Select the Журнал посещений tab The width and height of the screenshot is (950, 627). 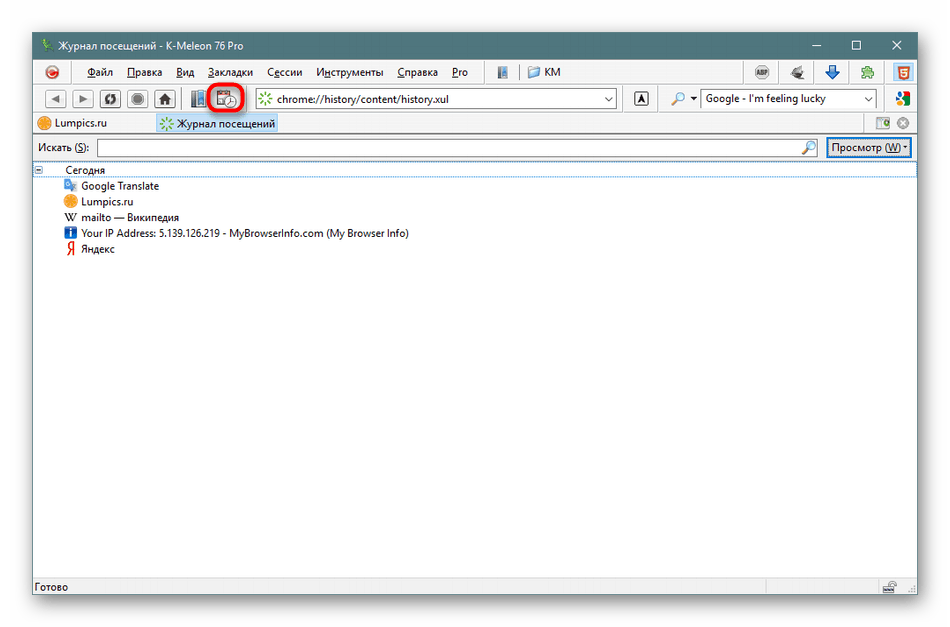pyautogui.click(x=217, y=124)
